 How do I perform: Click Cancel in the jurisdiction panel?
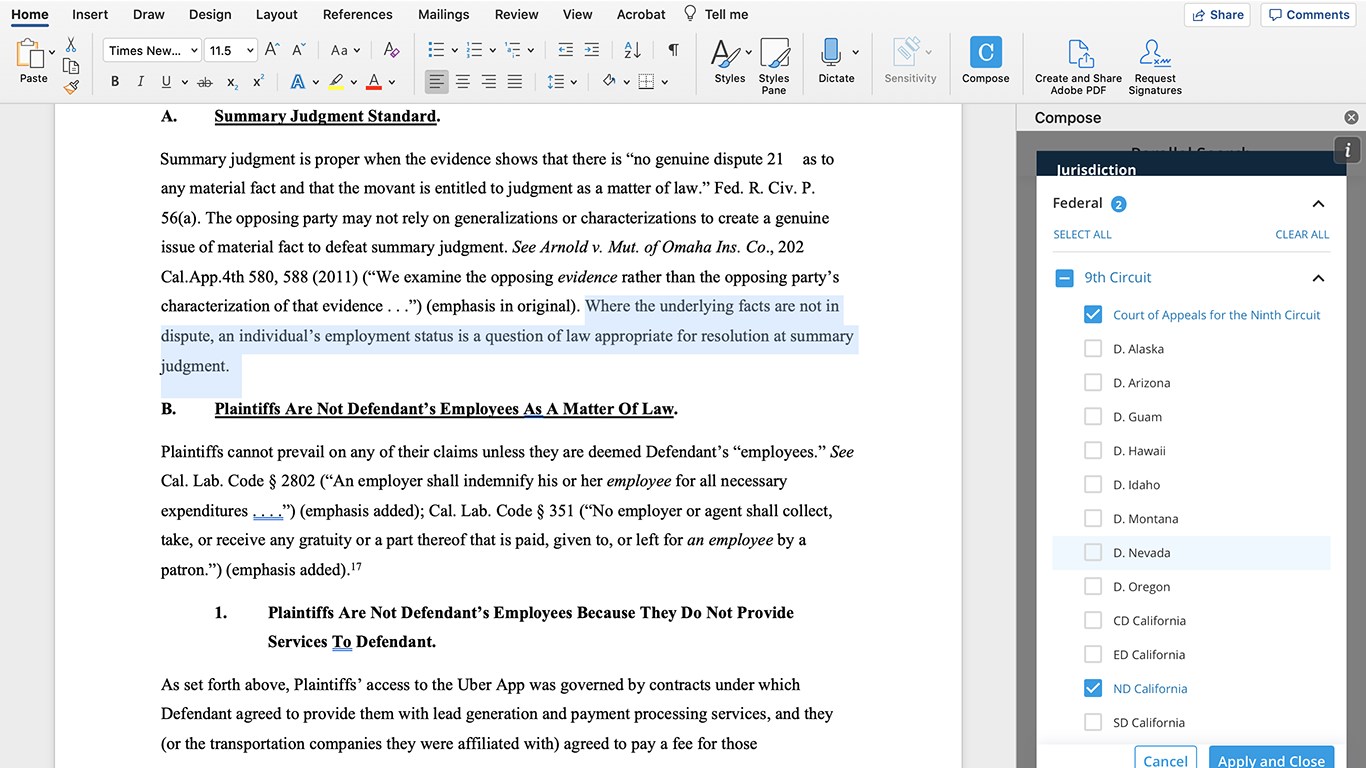1166,760
